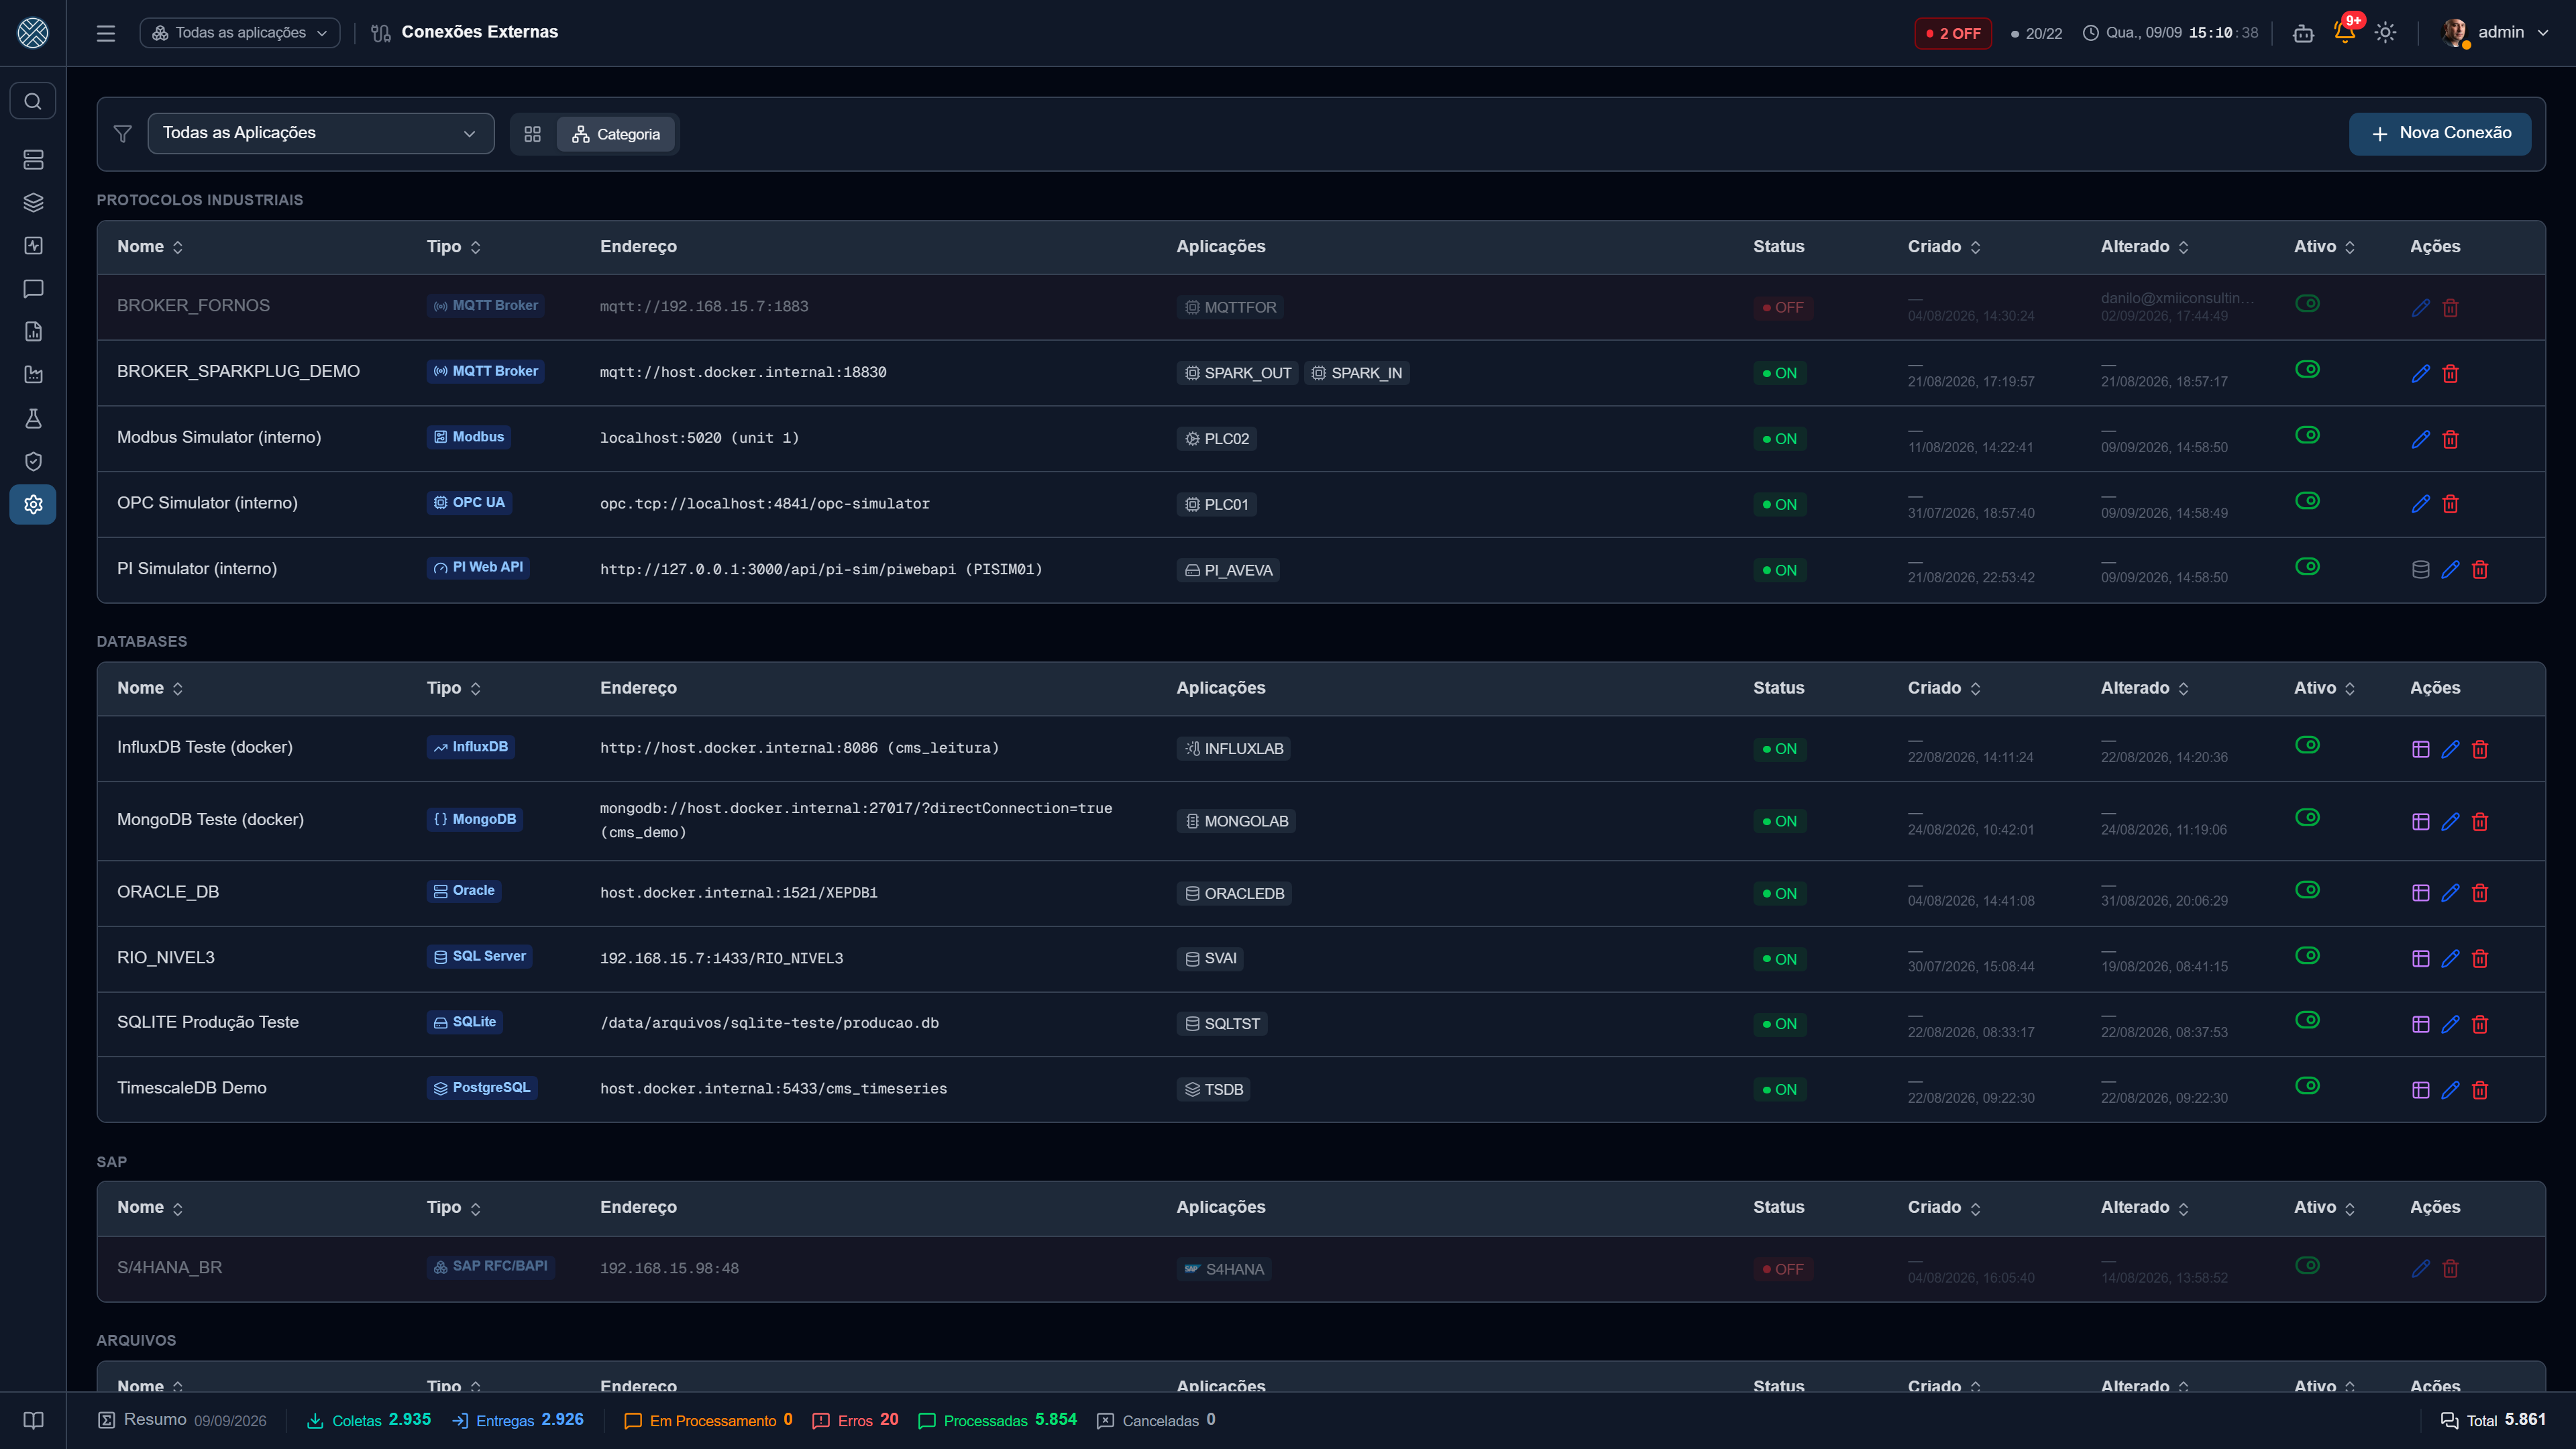2576x1449 pixels.
Task: Sort Databases table by Criado
Action: (x=1944, y=688)
